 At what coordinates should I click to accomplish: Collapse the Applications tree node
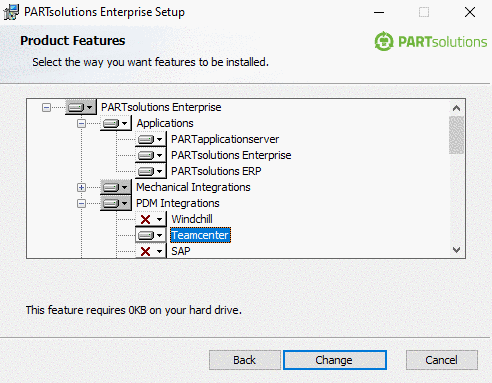tap(81, 123)
